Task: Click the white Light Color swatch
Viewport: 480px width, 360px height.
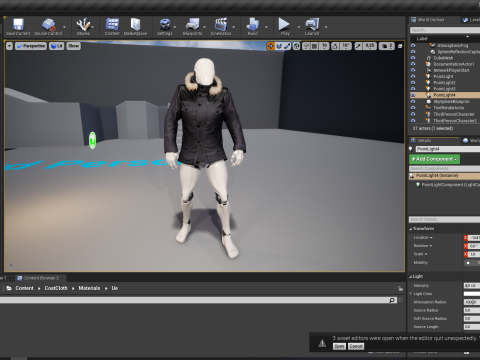Action: [x=472, y=294]
